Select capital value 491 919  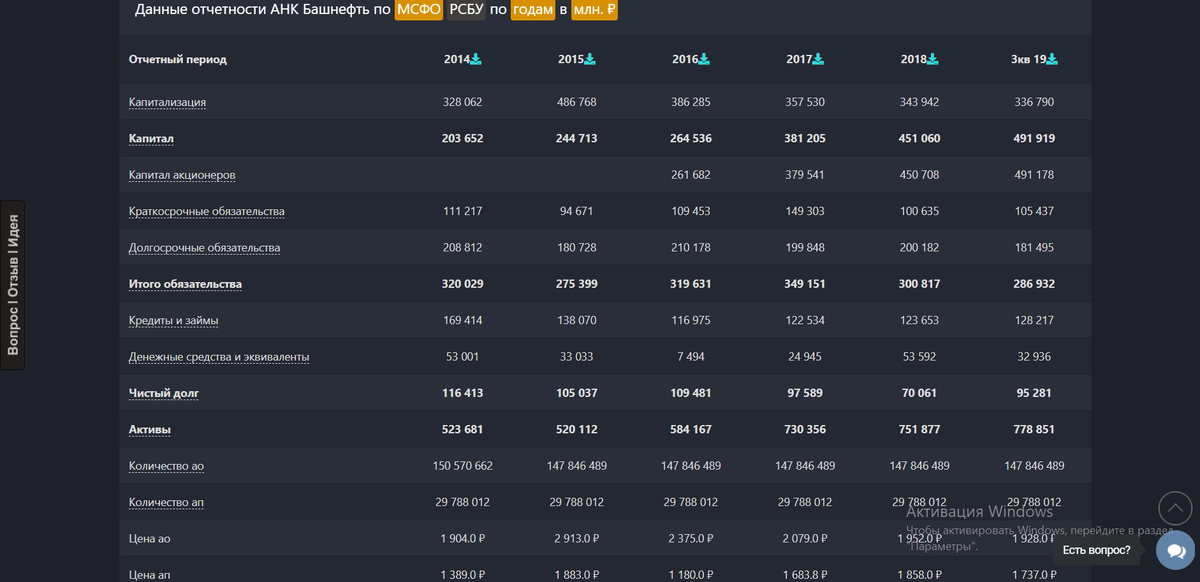tap(1034, 138)
